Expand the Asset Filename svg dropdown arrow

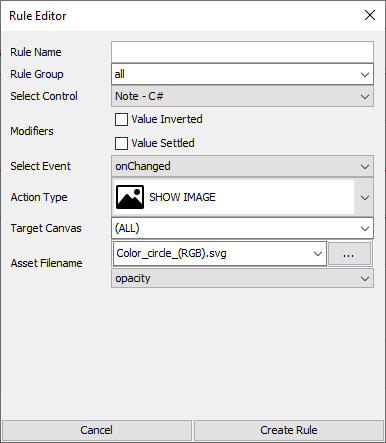[318, 254]
